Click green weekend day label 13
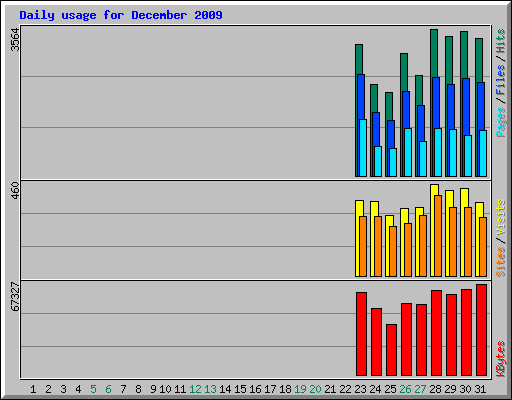This screenshot has height=400, width=512. pyautogui.click(x=210, y=389)
